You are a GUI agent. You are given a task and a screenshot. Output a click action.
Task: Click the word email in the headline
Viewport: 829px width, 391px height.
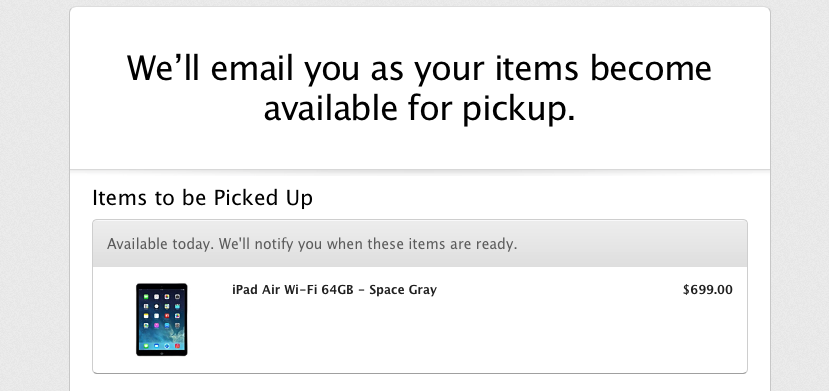point(252,69)
